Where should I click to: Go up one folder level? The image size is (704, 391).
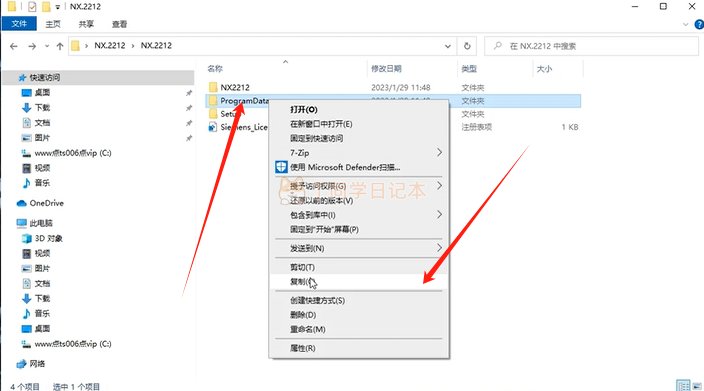click(x=60, y=46)
